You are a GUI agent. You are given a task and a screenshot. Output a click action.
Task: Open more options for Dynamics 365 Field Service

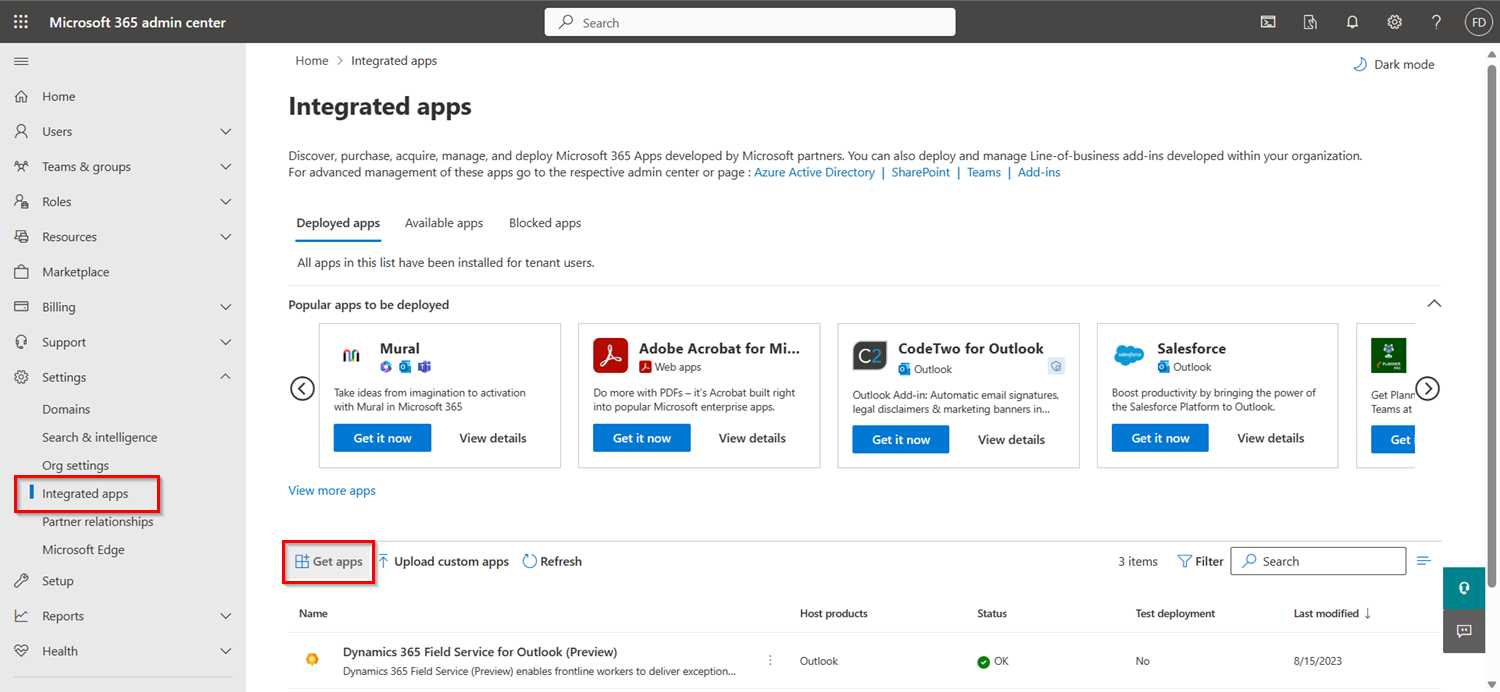[770, 660]
